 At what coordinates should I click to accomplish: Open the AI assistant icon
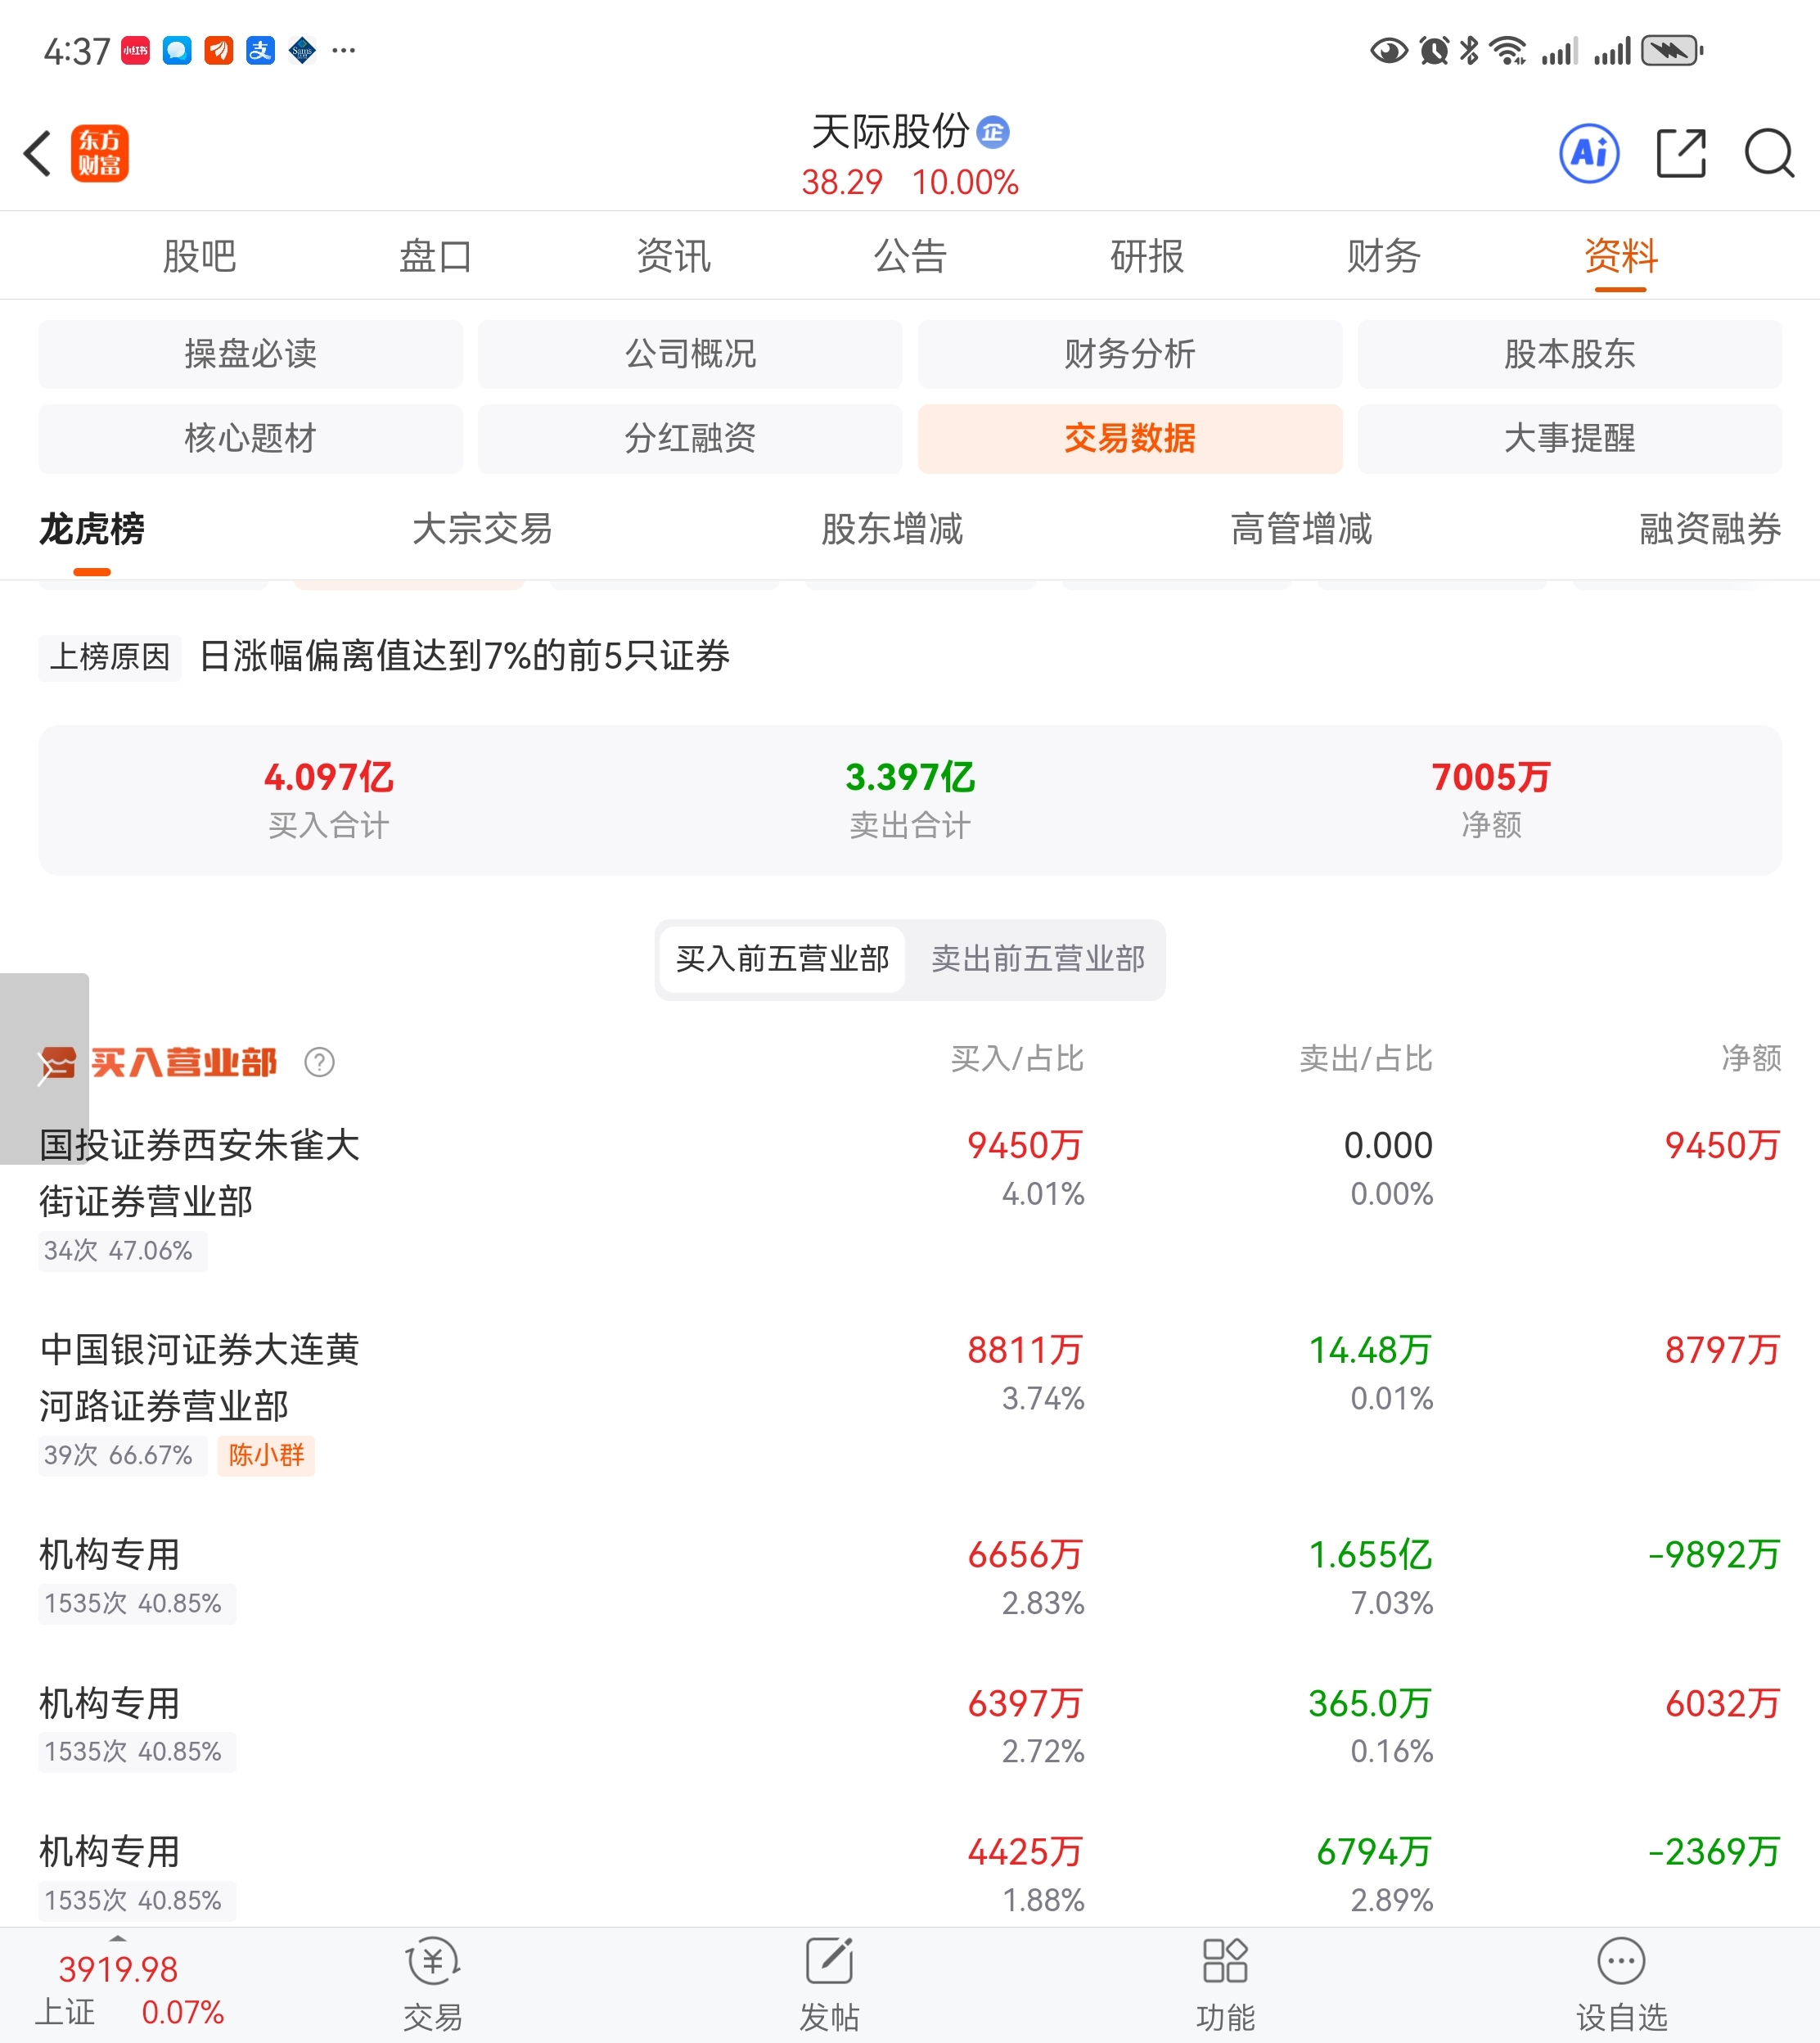[1589, 153]
